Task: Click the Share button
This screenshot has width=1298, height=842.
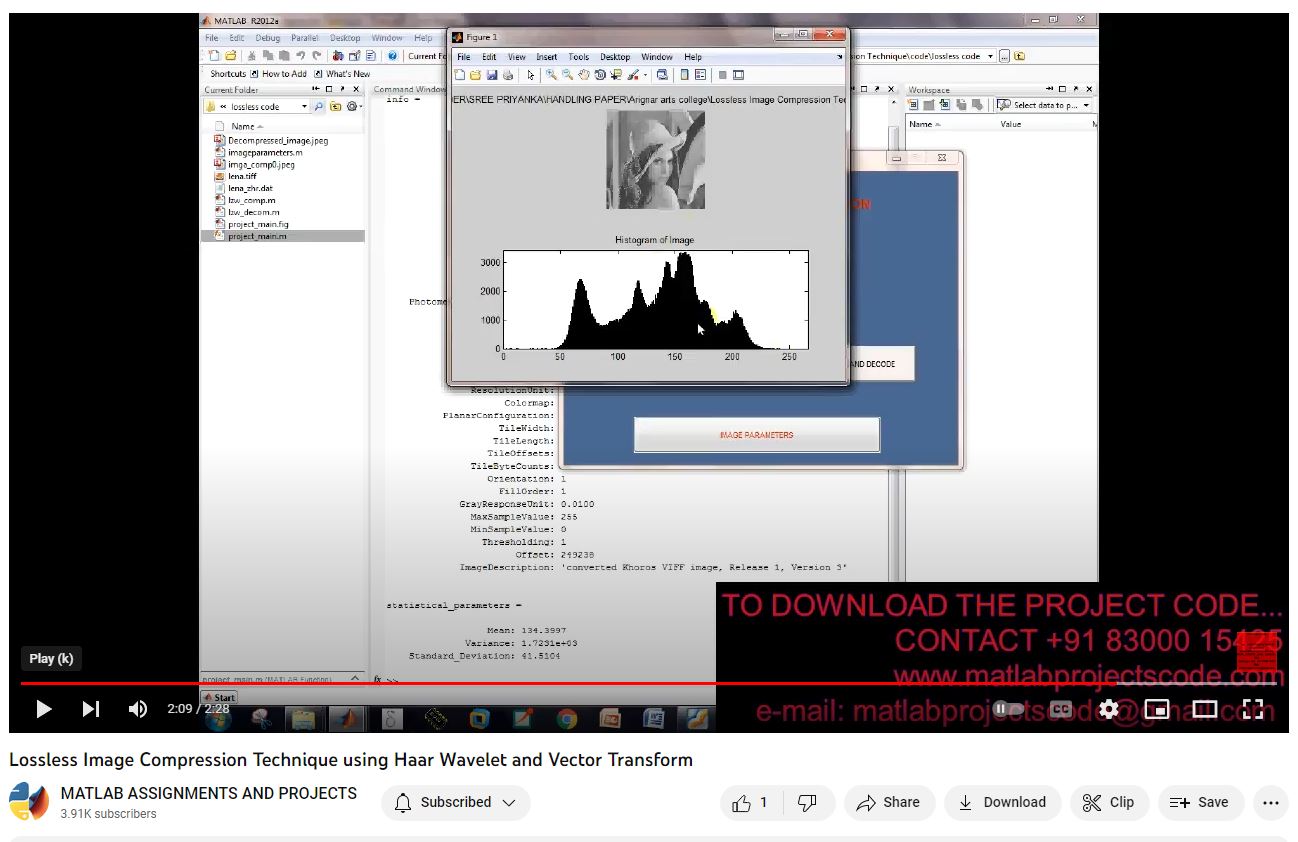Action: point(889,802)
